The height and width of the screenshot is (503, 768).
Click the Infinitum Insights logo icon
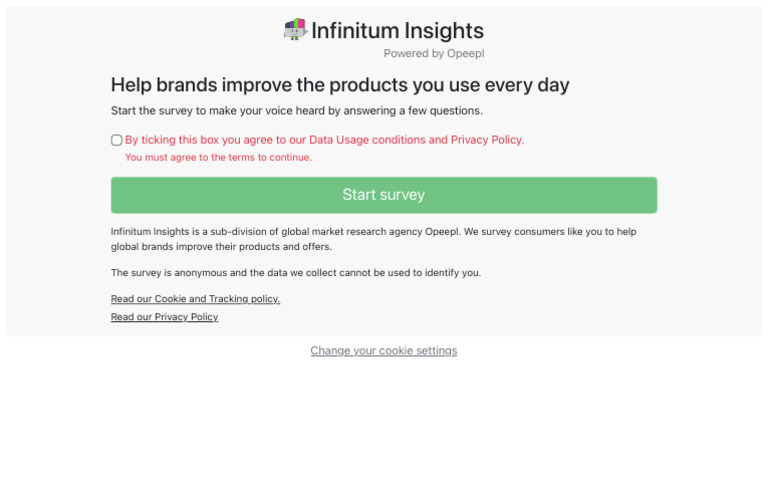[x=295, y=30]
